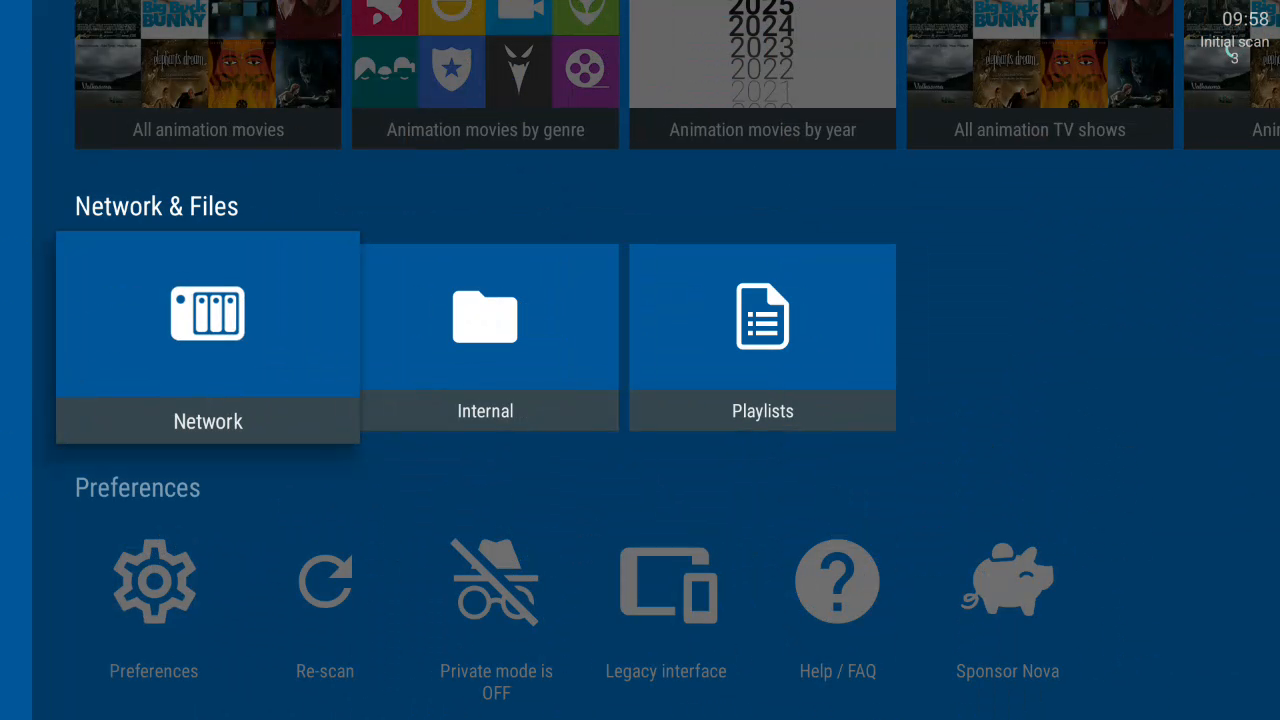Open All animation movies card

coord(208,74)
